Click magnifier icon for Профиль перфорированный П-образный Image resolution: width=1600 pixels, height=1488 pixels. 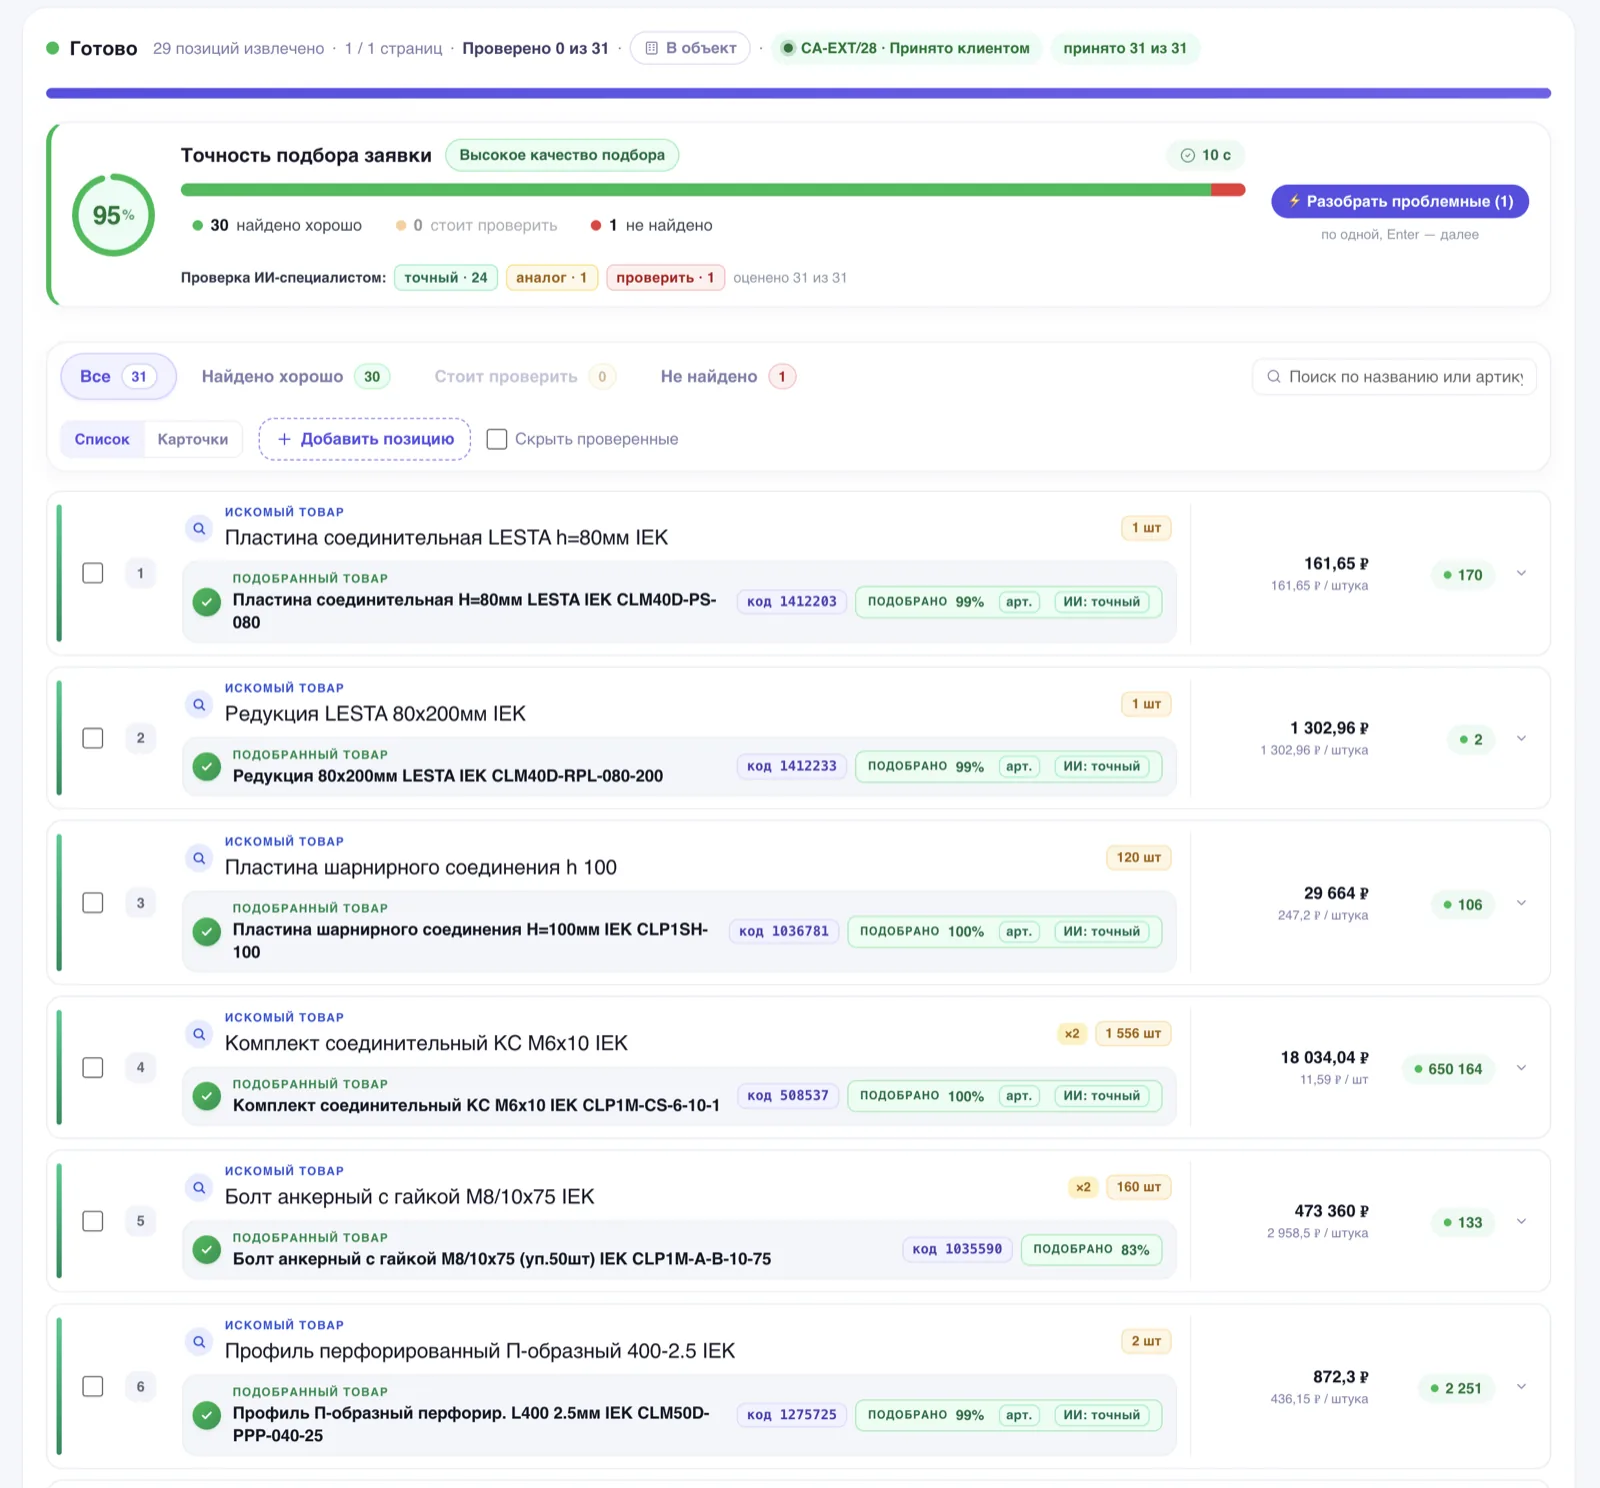click(x=199, y=1341)
